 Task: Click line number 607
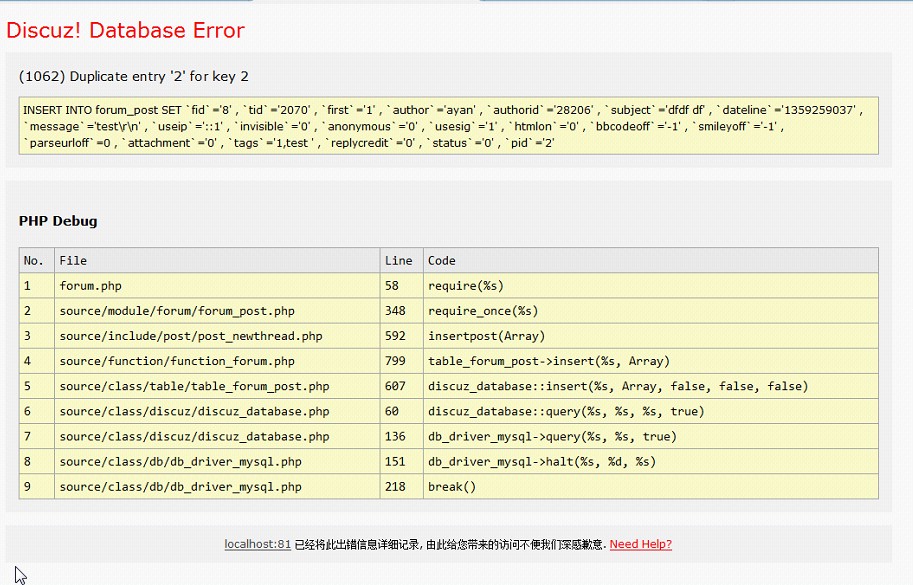click(x=402, y=386)
